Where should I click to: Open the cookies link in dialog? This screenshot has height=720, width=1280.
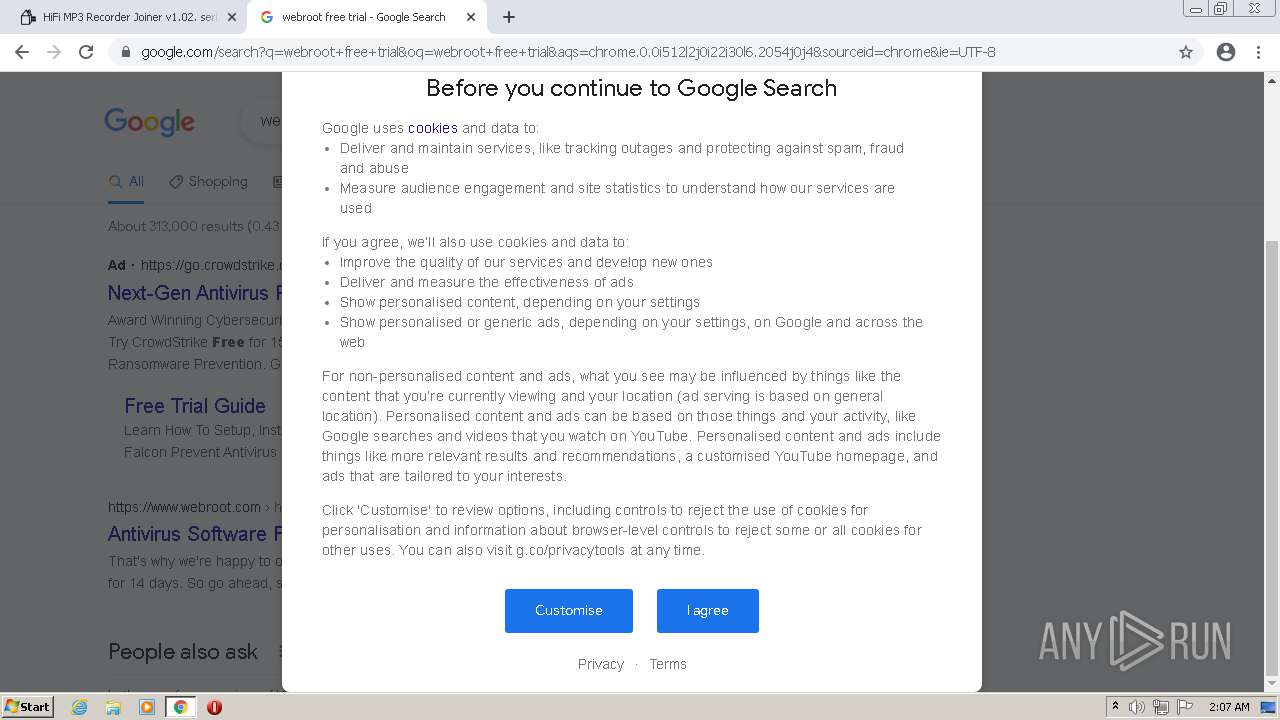(x=433, y=128)
